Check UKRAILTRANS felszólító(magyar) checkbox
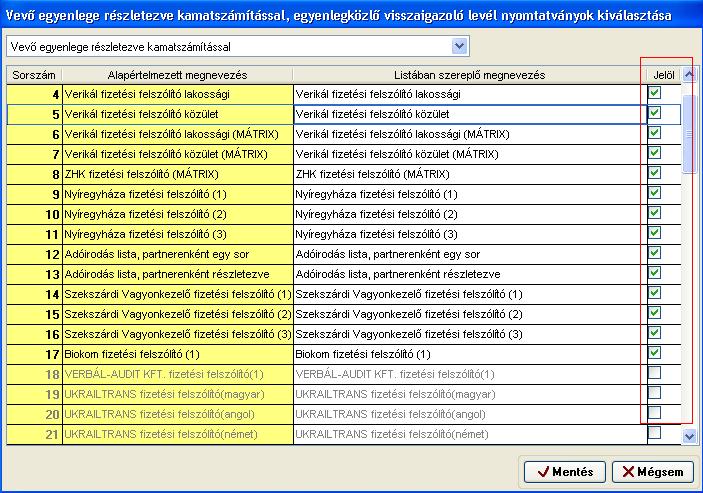The width and height of the screenshot is (703, 493). [655, 393]
